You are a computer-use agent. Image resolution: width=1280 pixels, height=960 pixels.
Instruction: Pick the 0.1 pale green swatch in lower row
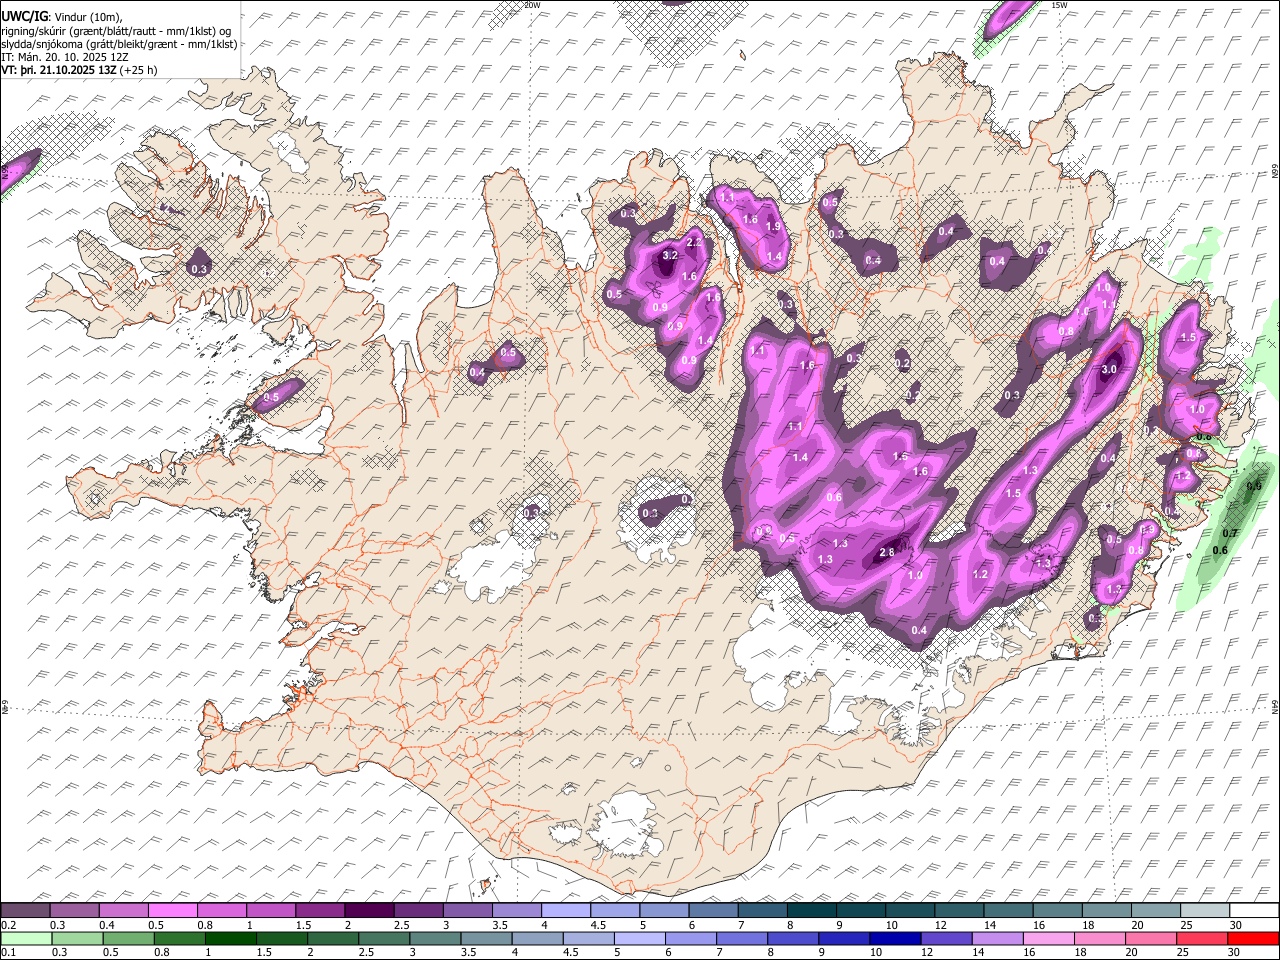(x=25, y=938)
